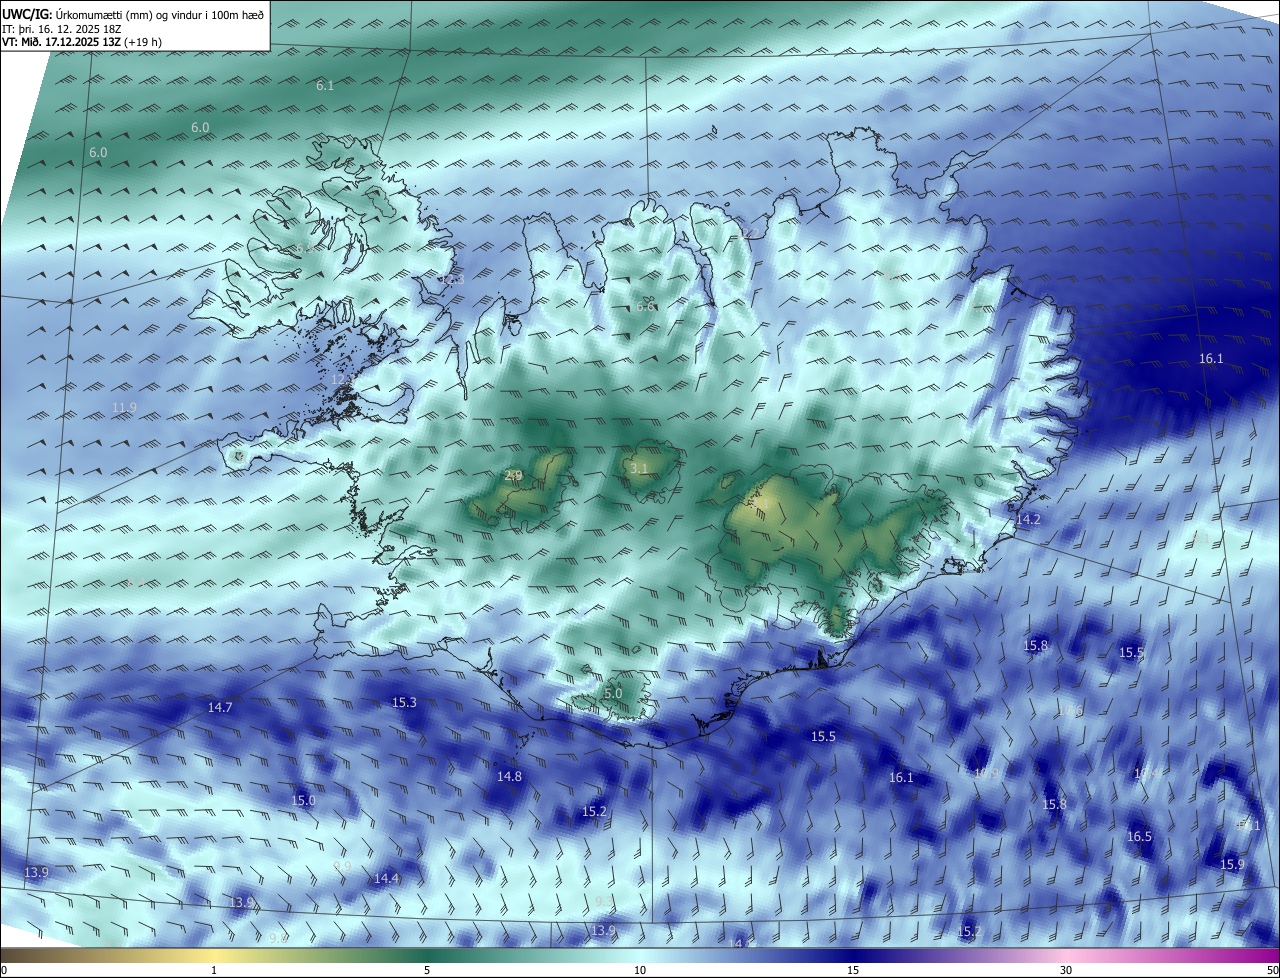
Task: Click the 3.1 value label over the glacier
Action: (638, 468)
